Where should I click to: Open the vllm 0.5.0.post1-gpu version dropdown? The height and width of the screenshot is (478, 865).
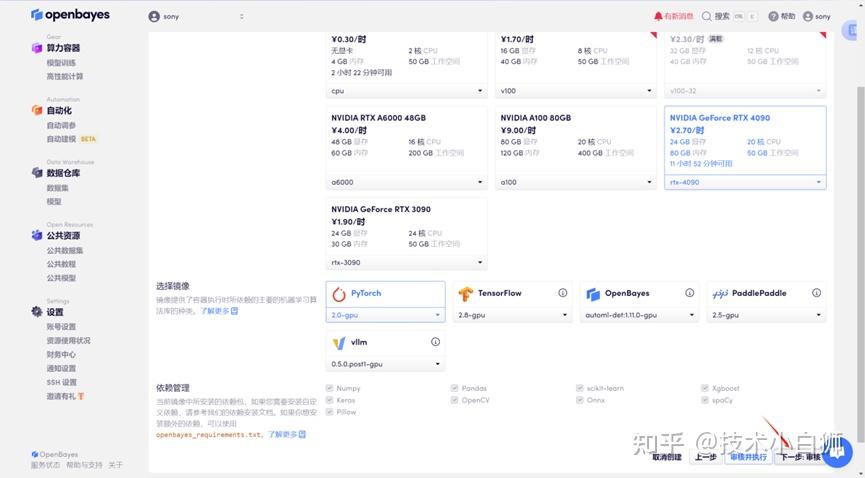pyautogui.click(x=386, y=364)
